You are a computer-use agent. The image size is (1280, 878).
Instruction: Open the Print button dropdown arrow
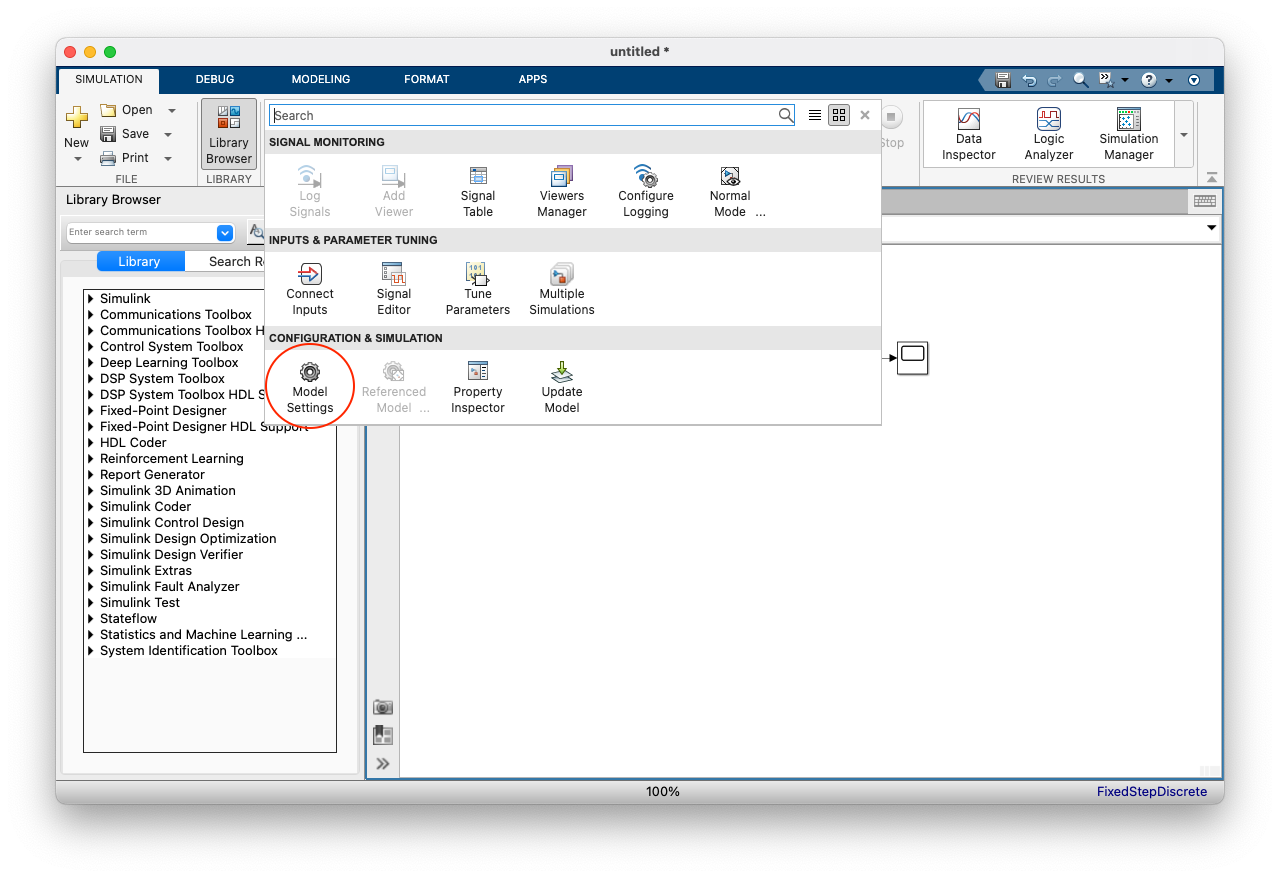[x=168, y=158]
